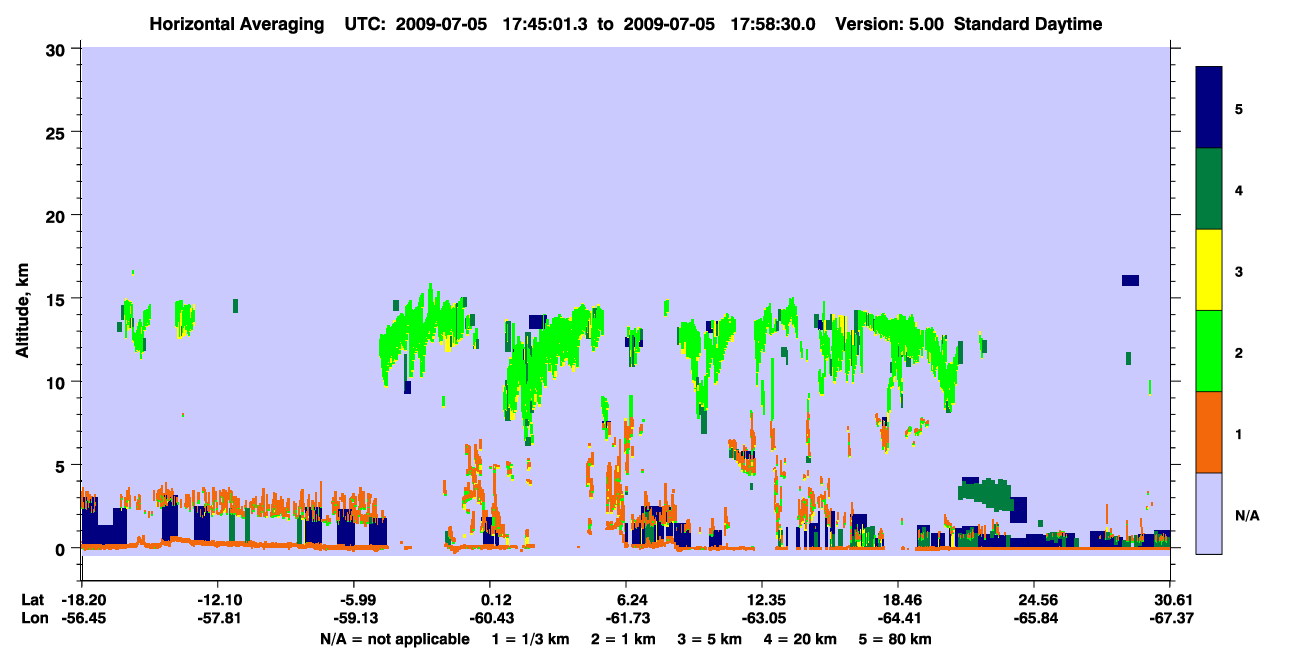Click the dark green colorbar segment labeled 4
The width and height of the screenshot is (1300, 667).
coord(1209,189)
